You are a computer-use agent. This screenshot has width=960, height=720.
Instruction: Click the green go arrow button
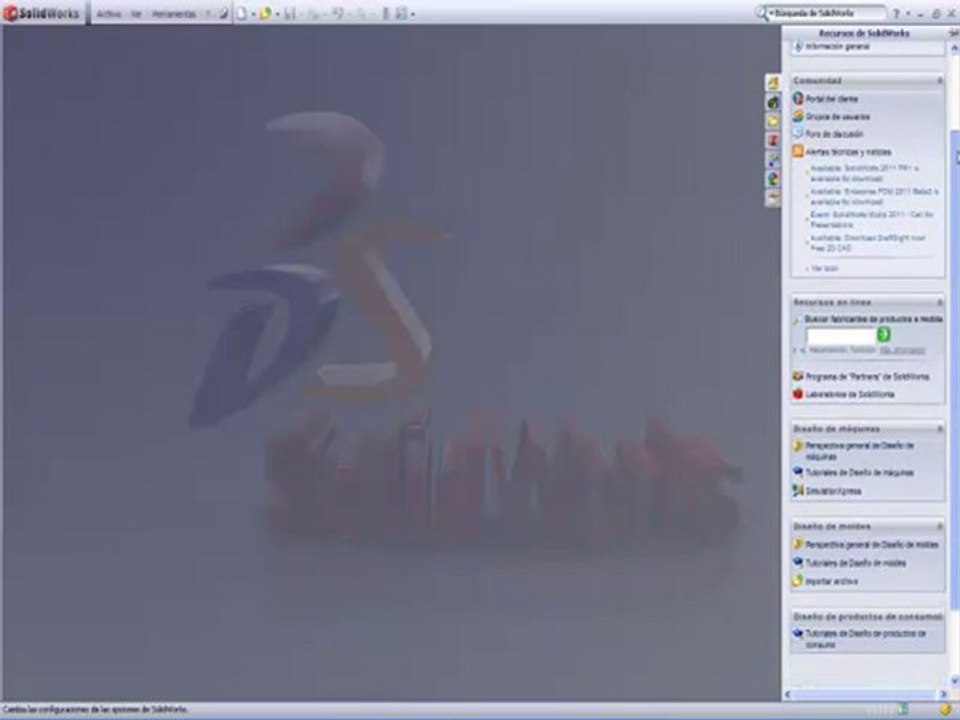point(883,334)
